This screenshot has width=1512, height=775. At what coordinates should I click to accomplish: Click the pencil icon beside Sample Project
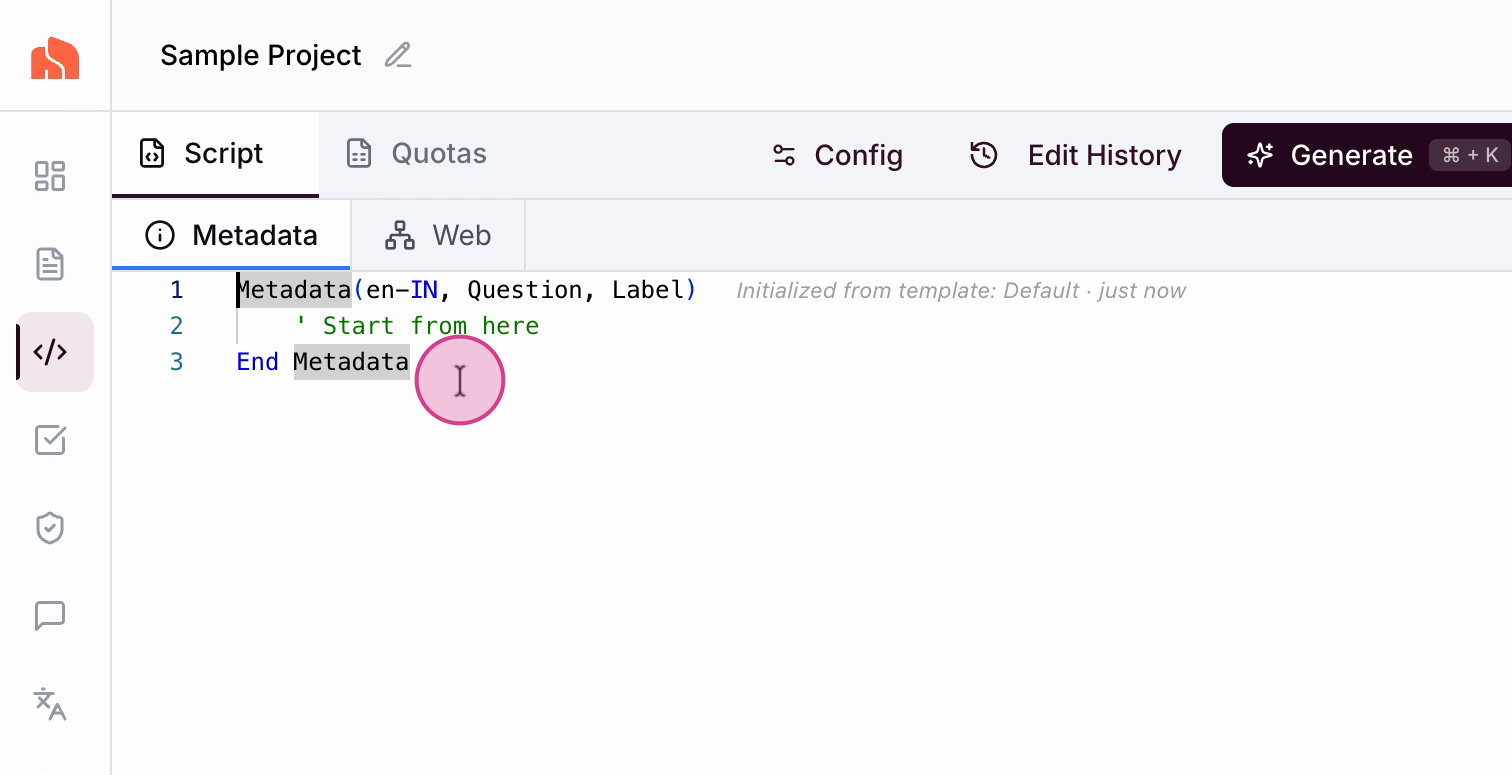398,55
